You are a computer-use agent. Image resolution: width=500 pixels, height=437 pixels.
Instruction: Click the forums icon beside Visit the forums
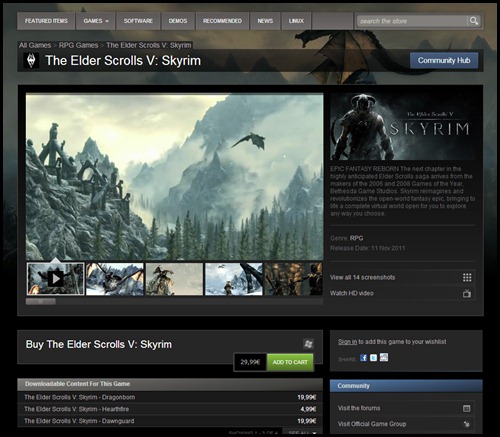tap(467, 408)
